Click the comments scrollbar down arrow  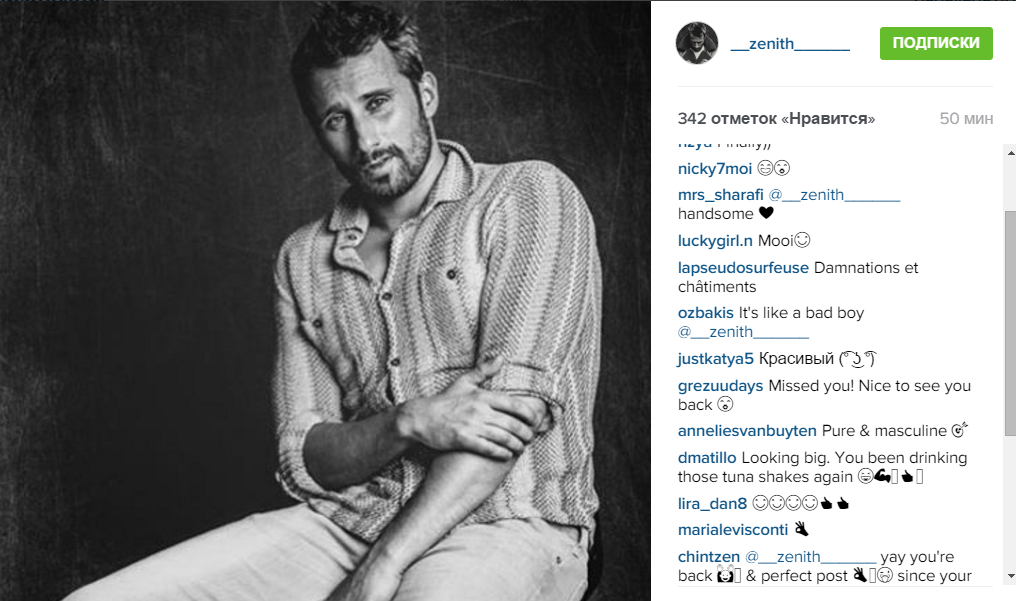(x=1010, y=576)
